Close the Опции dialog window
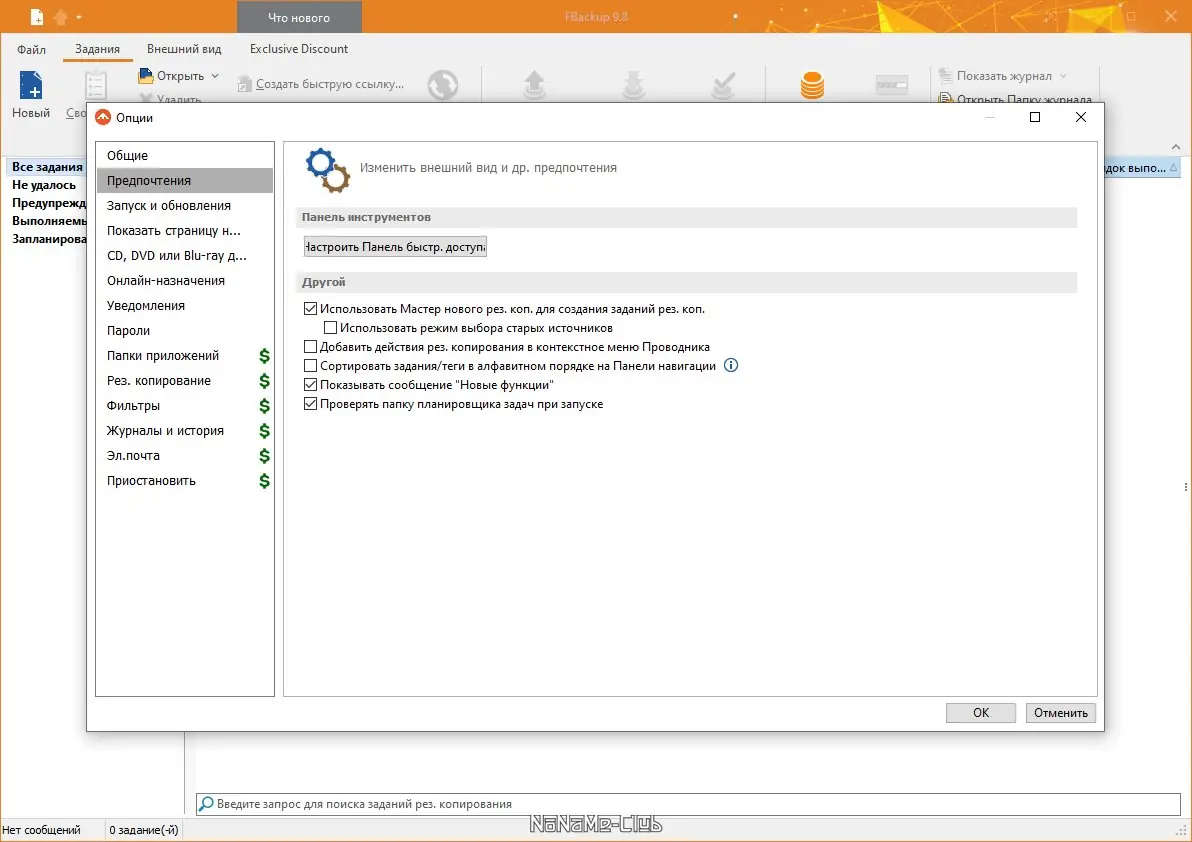Screen dimensions: 1192x842 pos(1080,117)
